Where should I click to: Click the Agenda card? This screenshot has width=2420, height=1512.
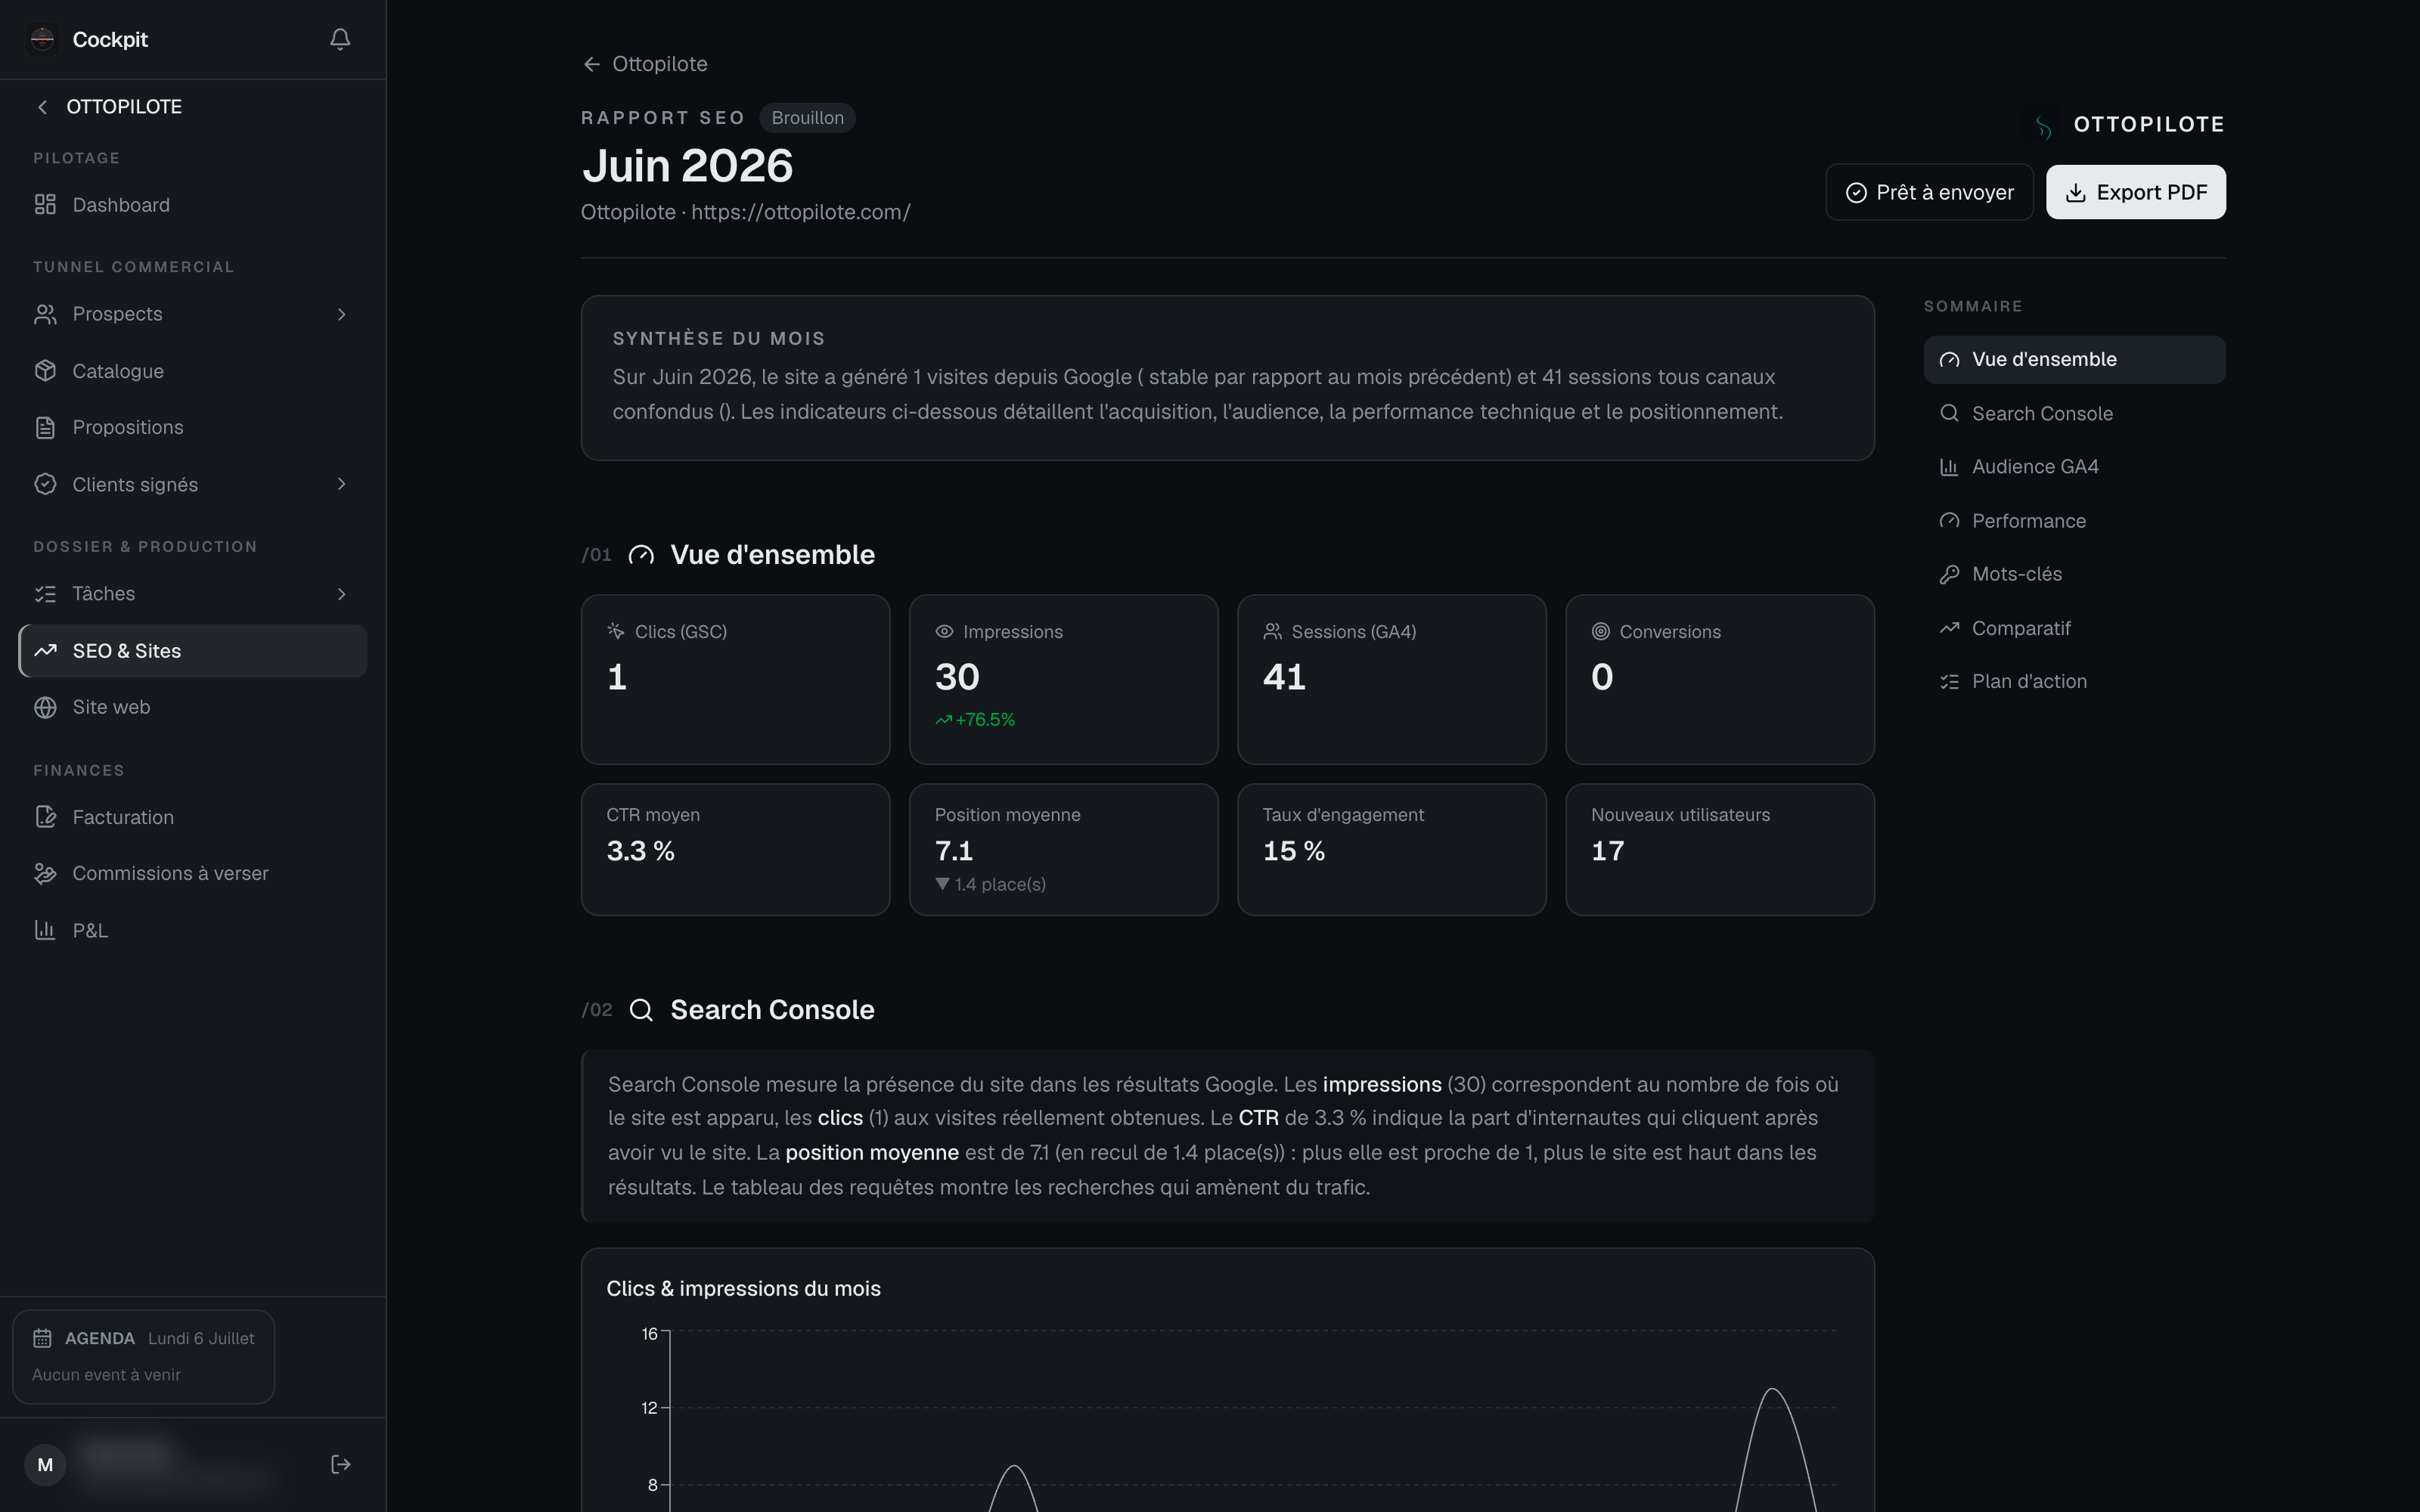(143, 1356)
